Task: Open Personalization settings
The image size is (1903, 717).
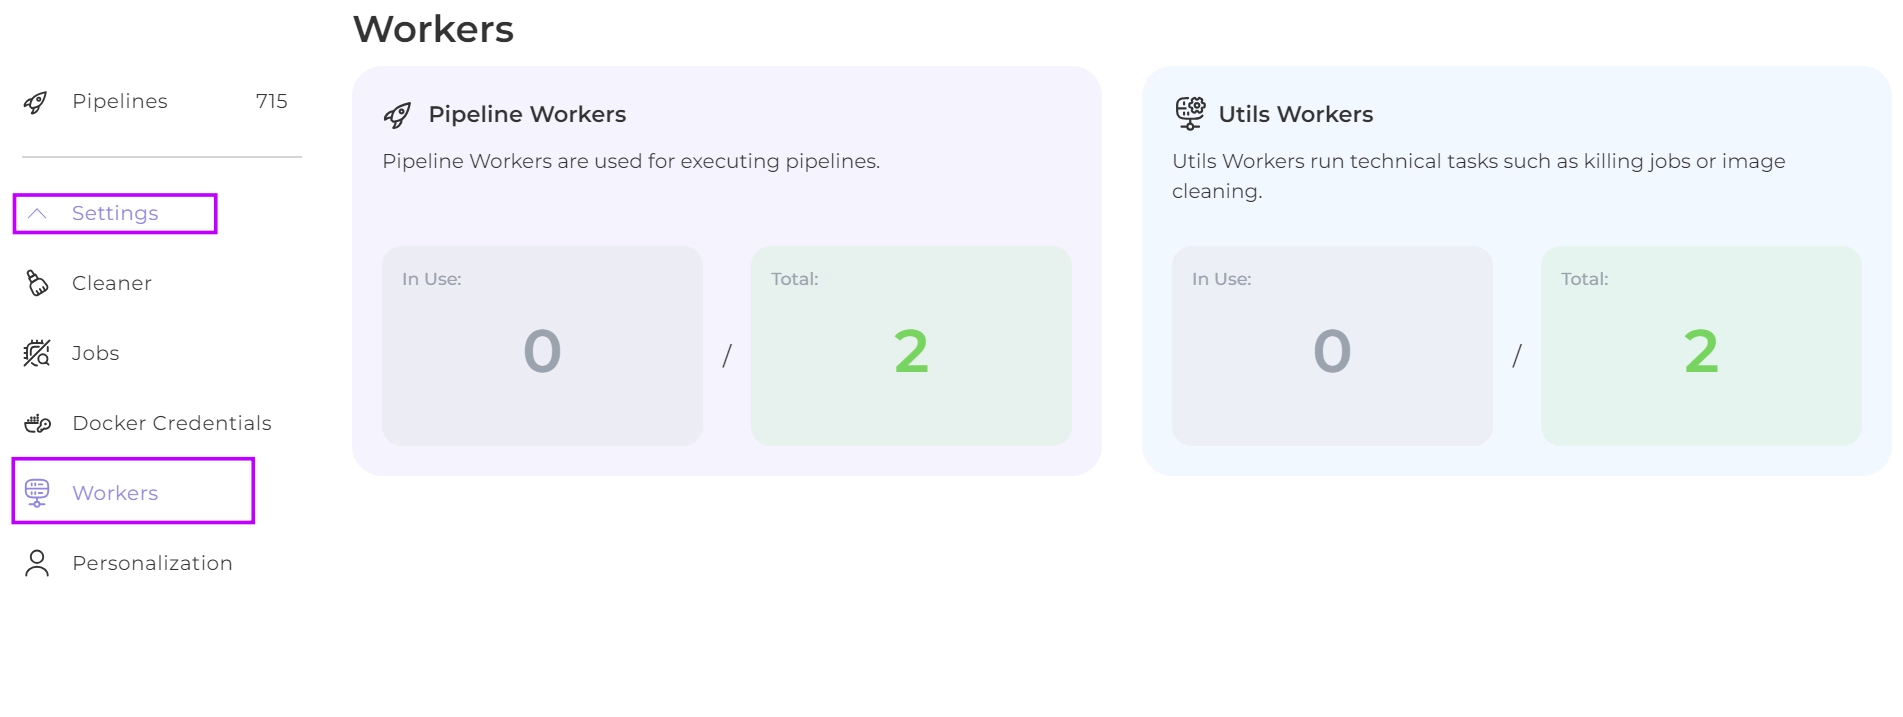Action: click(152, 563)
